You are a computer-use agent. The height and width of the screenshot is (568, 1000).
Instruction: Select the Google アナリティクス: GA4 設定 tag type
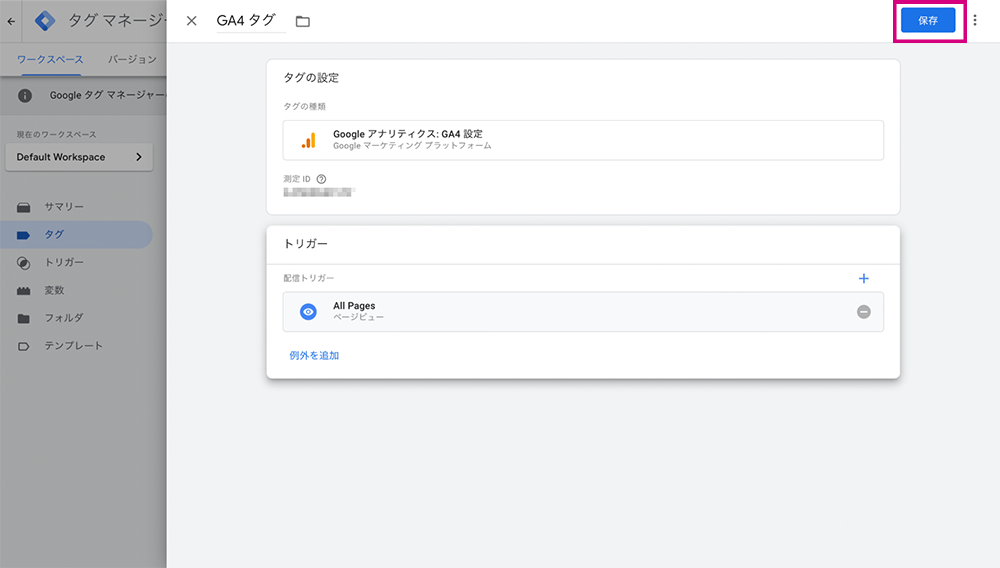pos(583,140)
